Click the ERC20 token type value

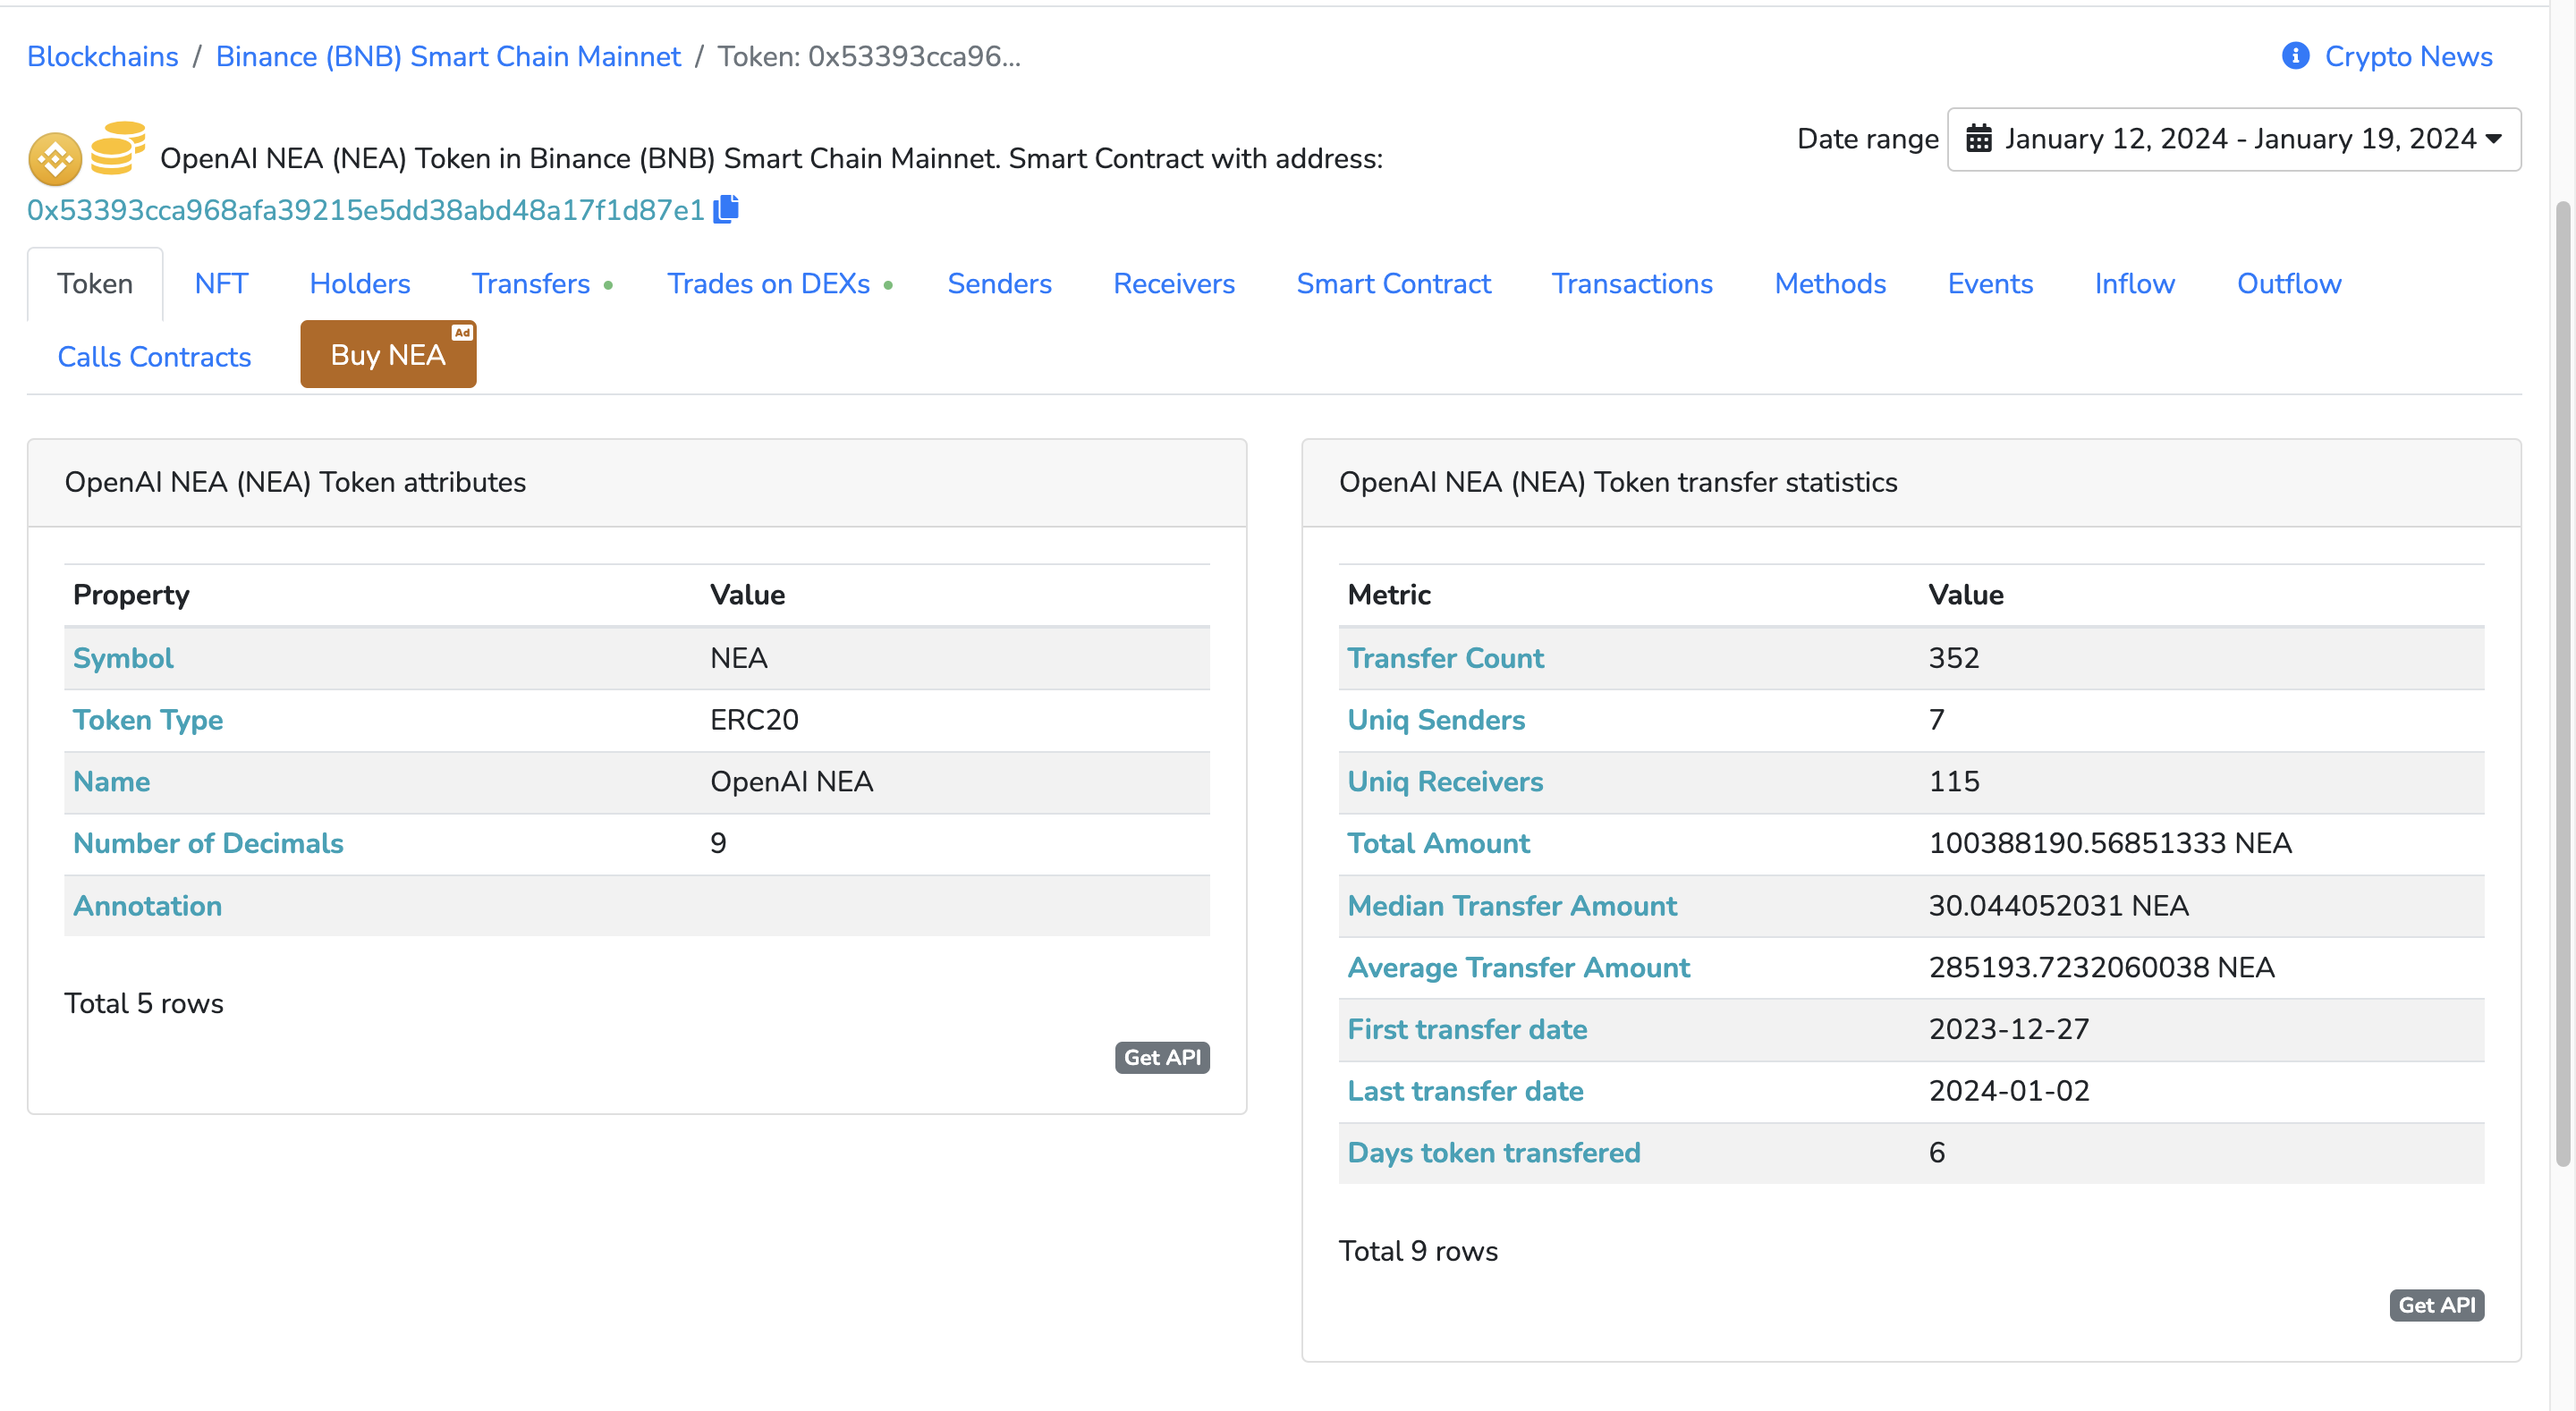tap(754, 720)
